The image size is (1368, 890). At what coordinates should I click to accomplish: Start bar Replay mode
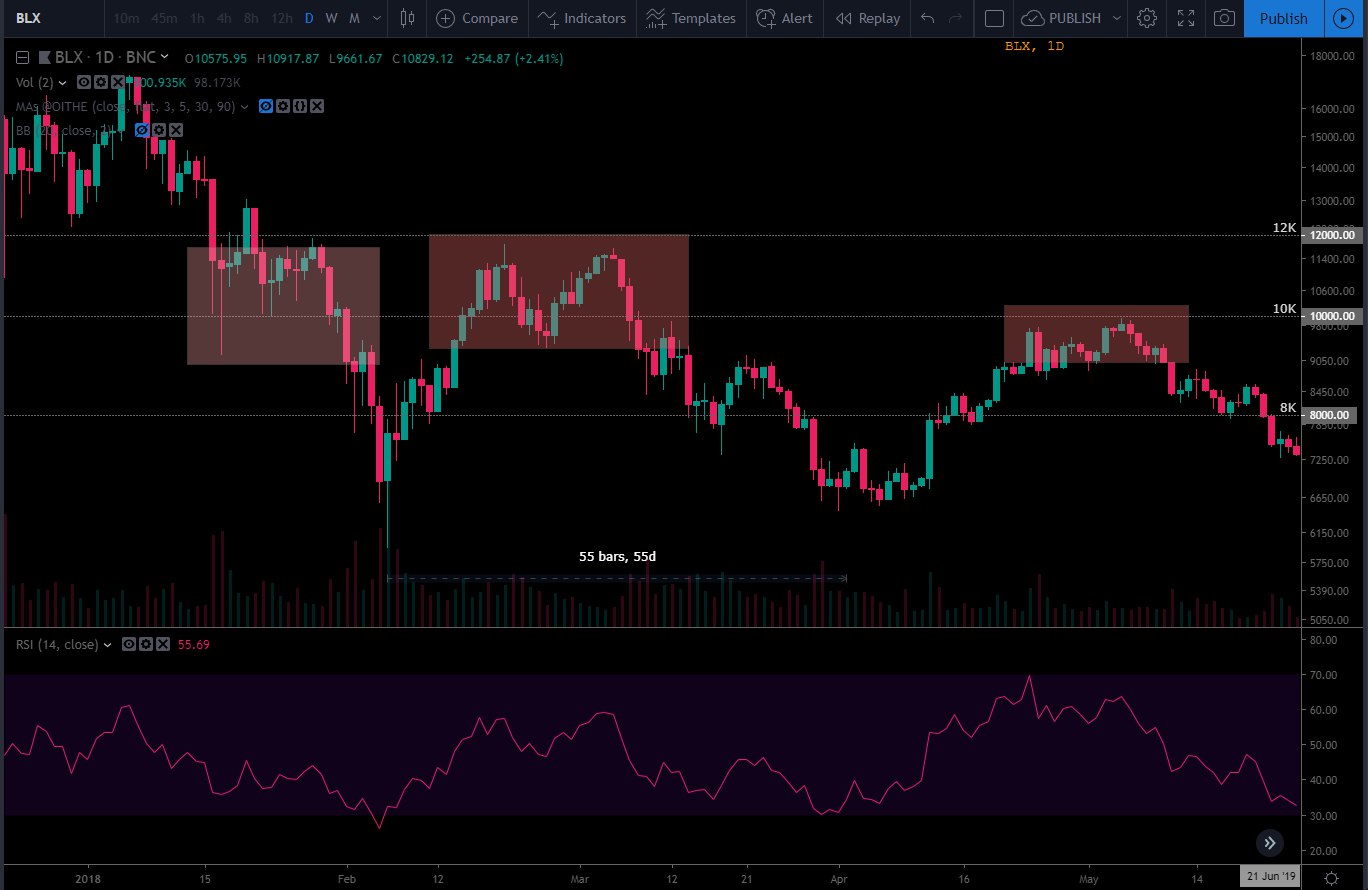867,18
